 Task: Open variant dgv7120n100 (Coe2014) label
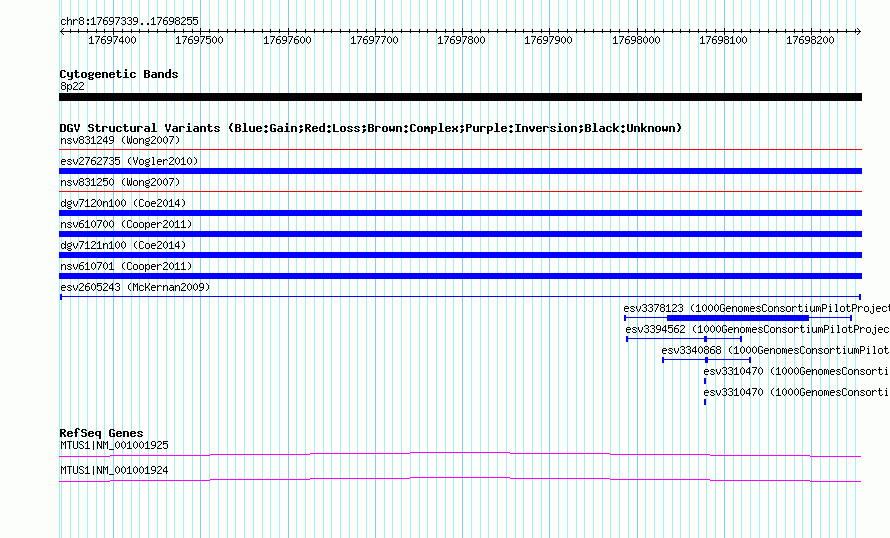[x=123, y=203]
